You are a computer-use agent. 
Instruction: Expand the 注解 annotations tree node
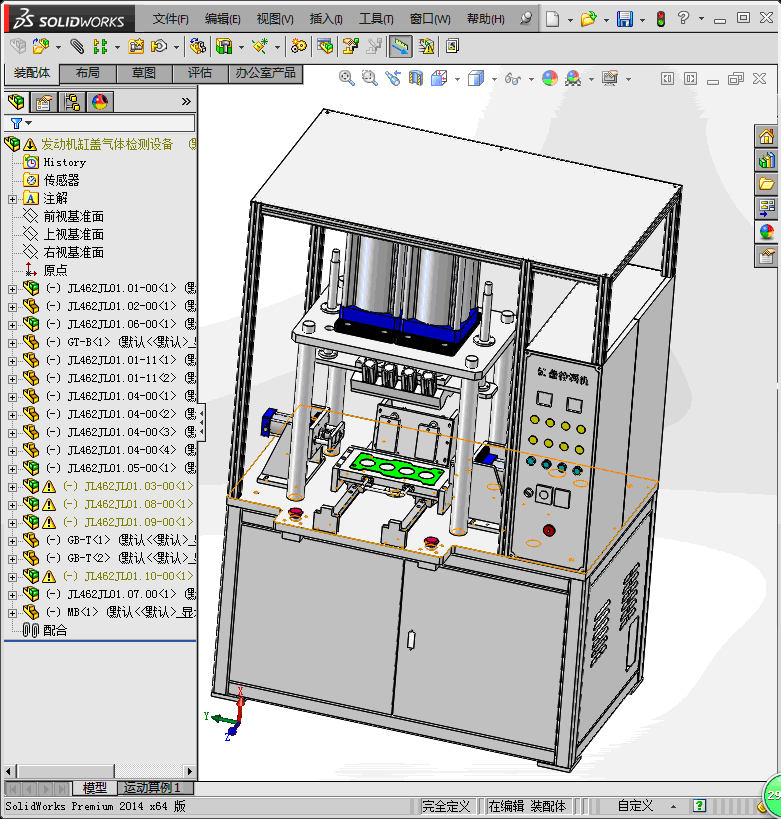tap(12, 199)
